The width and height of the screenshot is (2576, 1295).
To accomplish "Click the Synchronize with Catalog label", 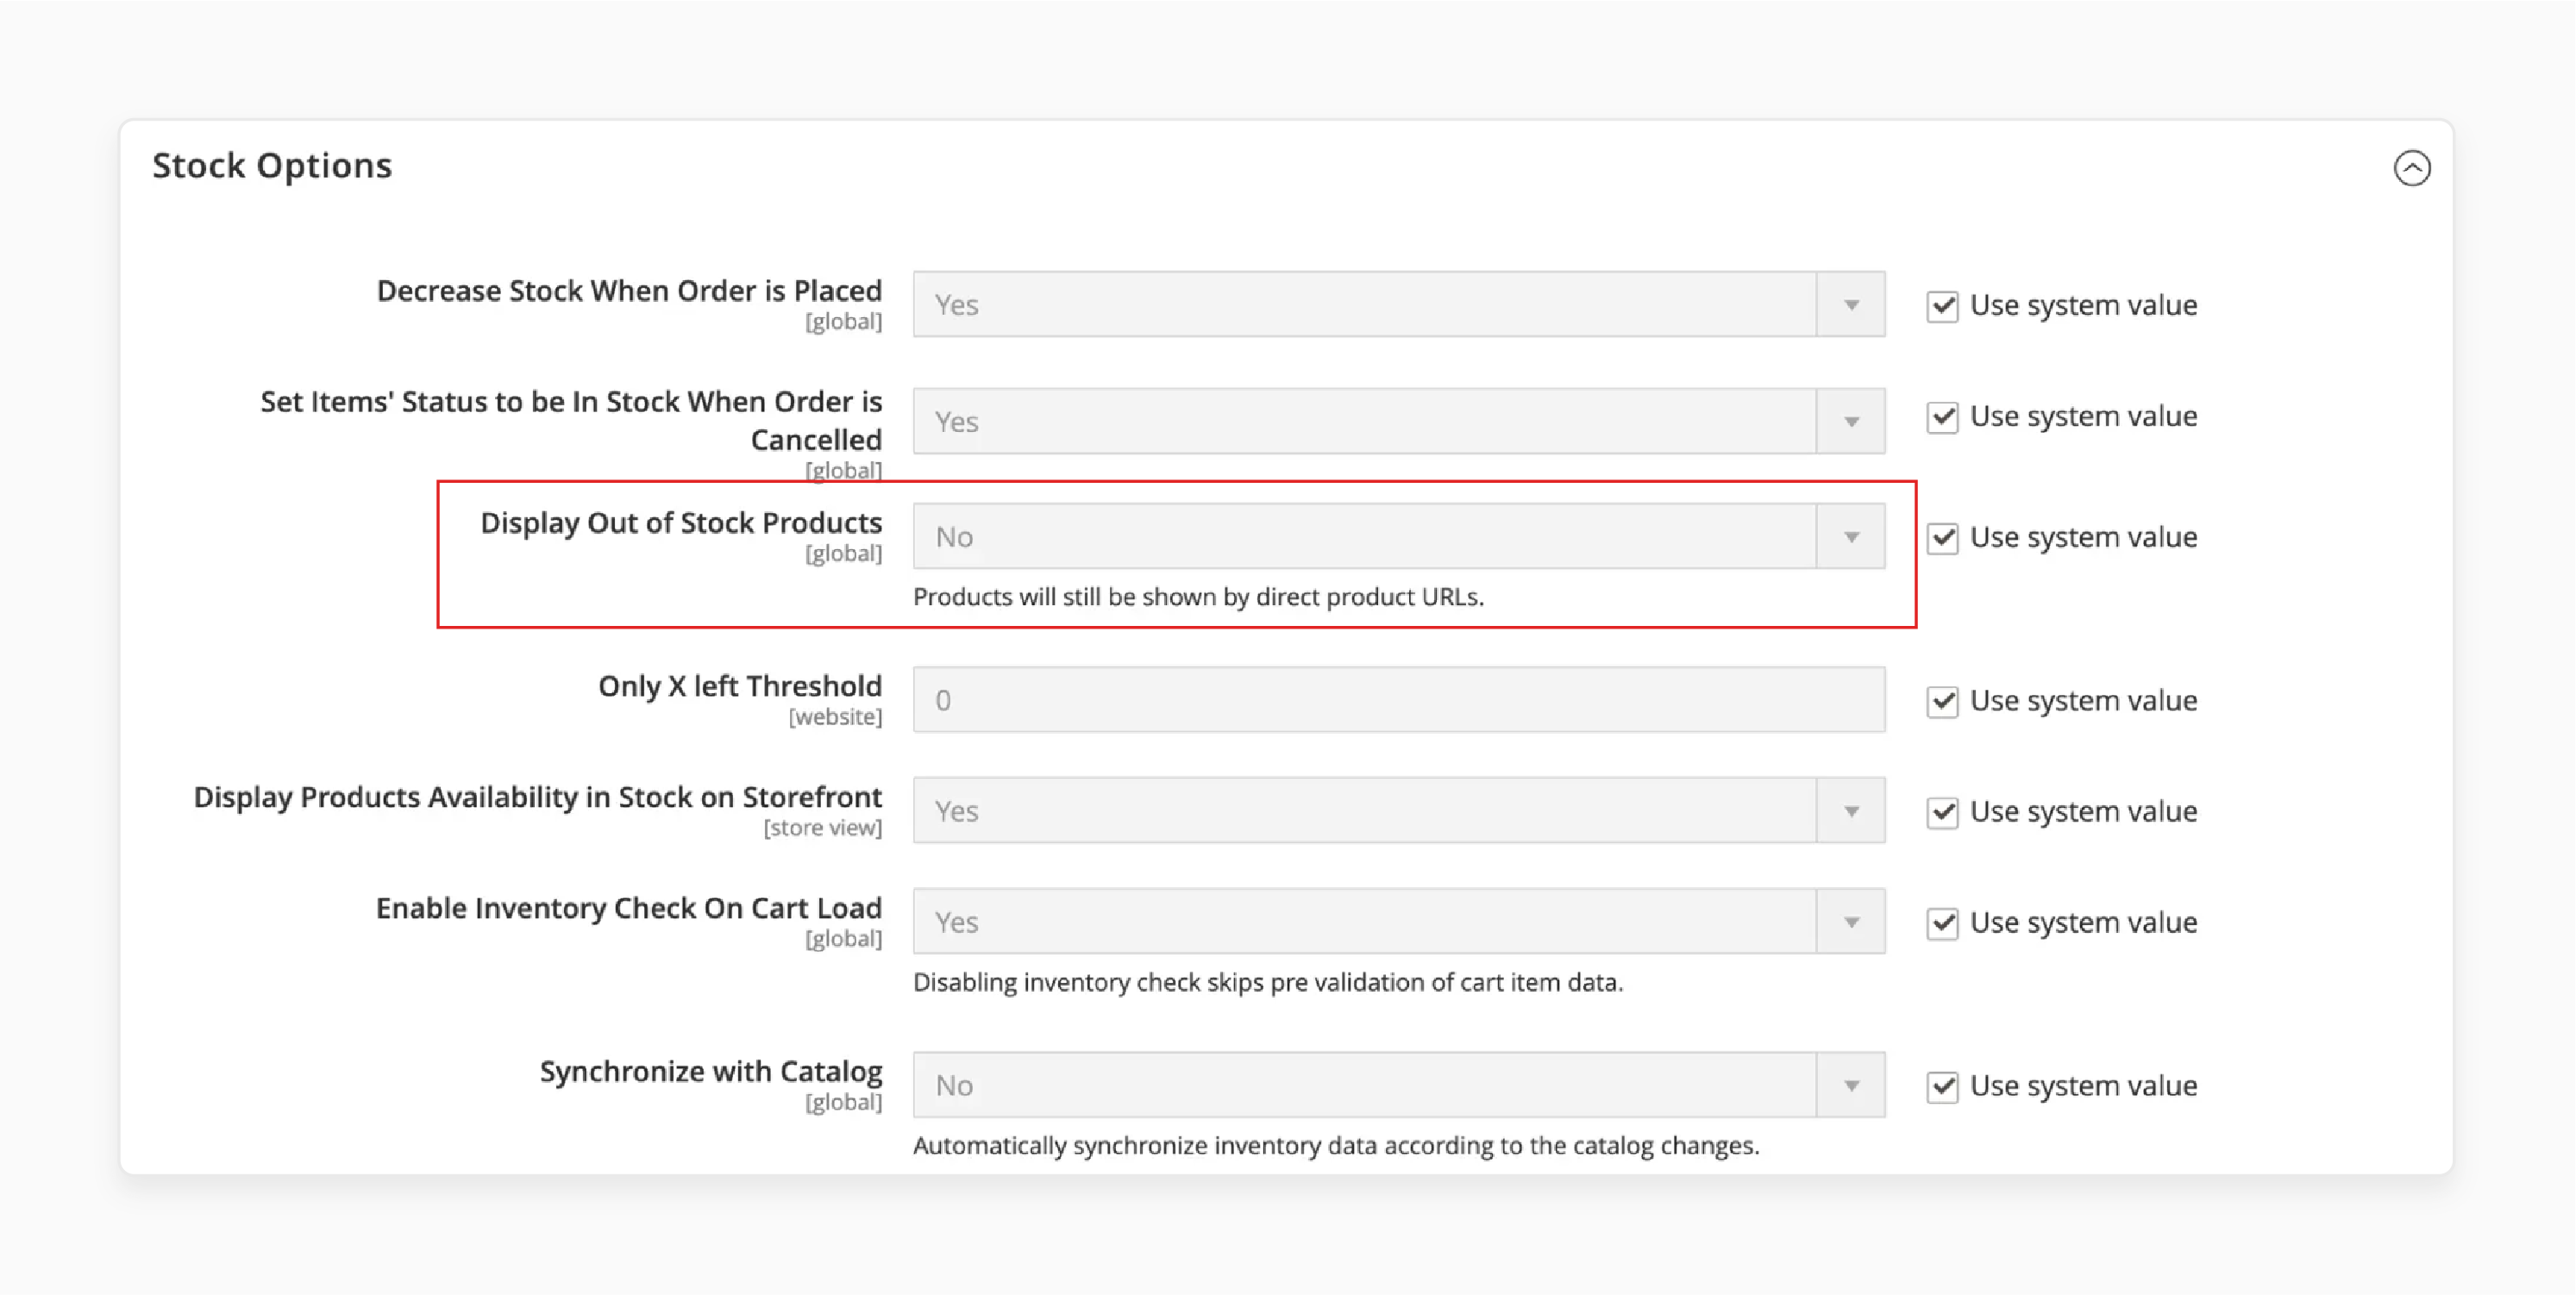I will click(x=711, y=1071).
